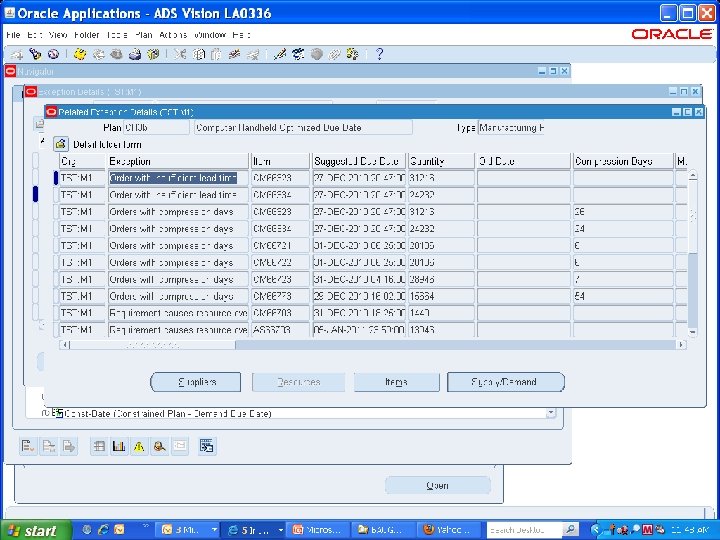Screen dimensions: 720x540
Task: Open the Windows start menu
Action: [x=35, y=530]
